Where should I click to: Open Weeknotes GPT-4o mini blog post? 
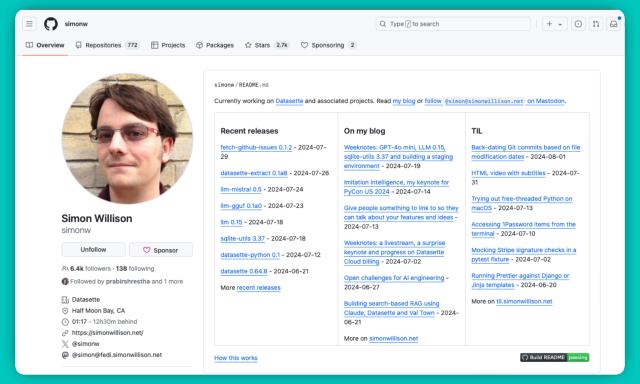point(398,157)
